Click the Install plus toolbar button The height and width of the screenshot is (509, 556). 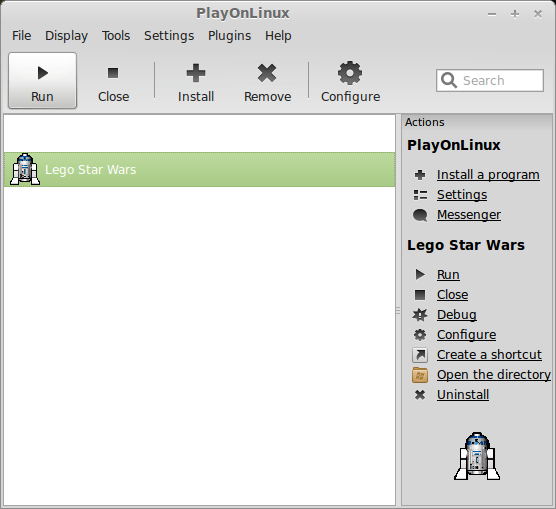196,82
